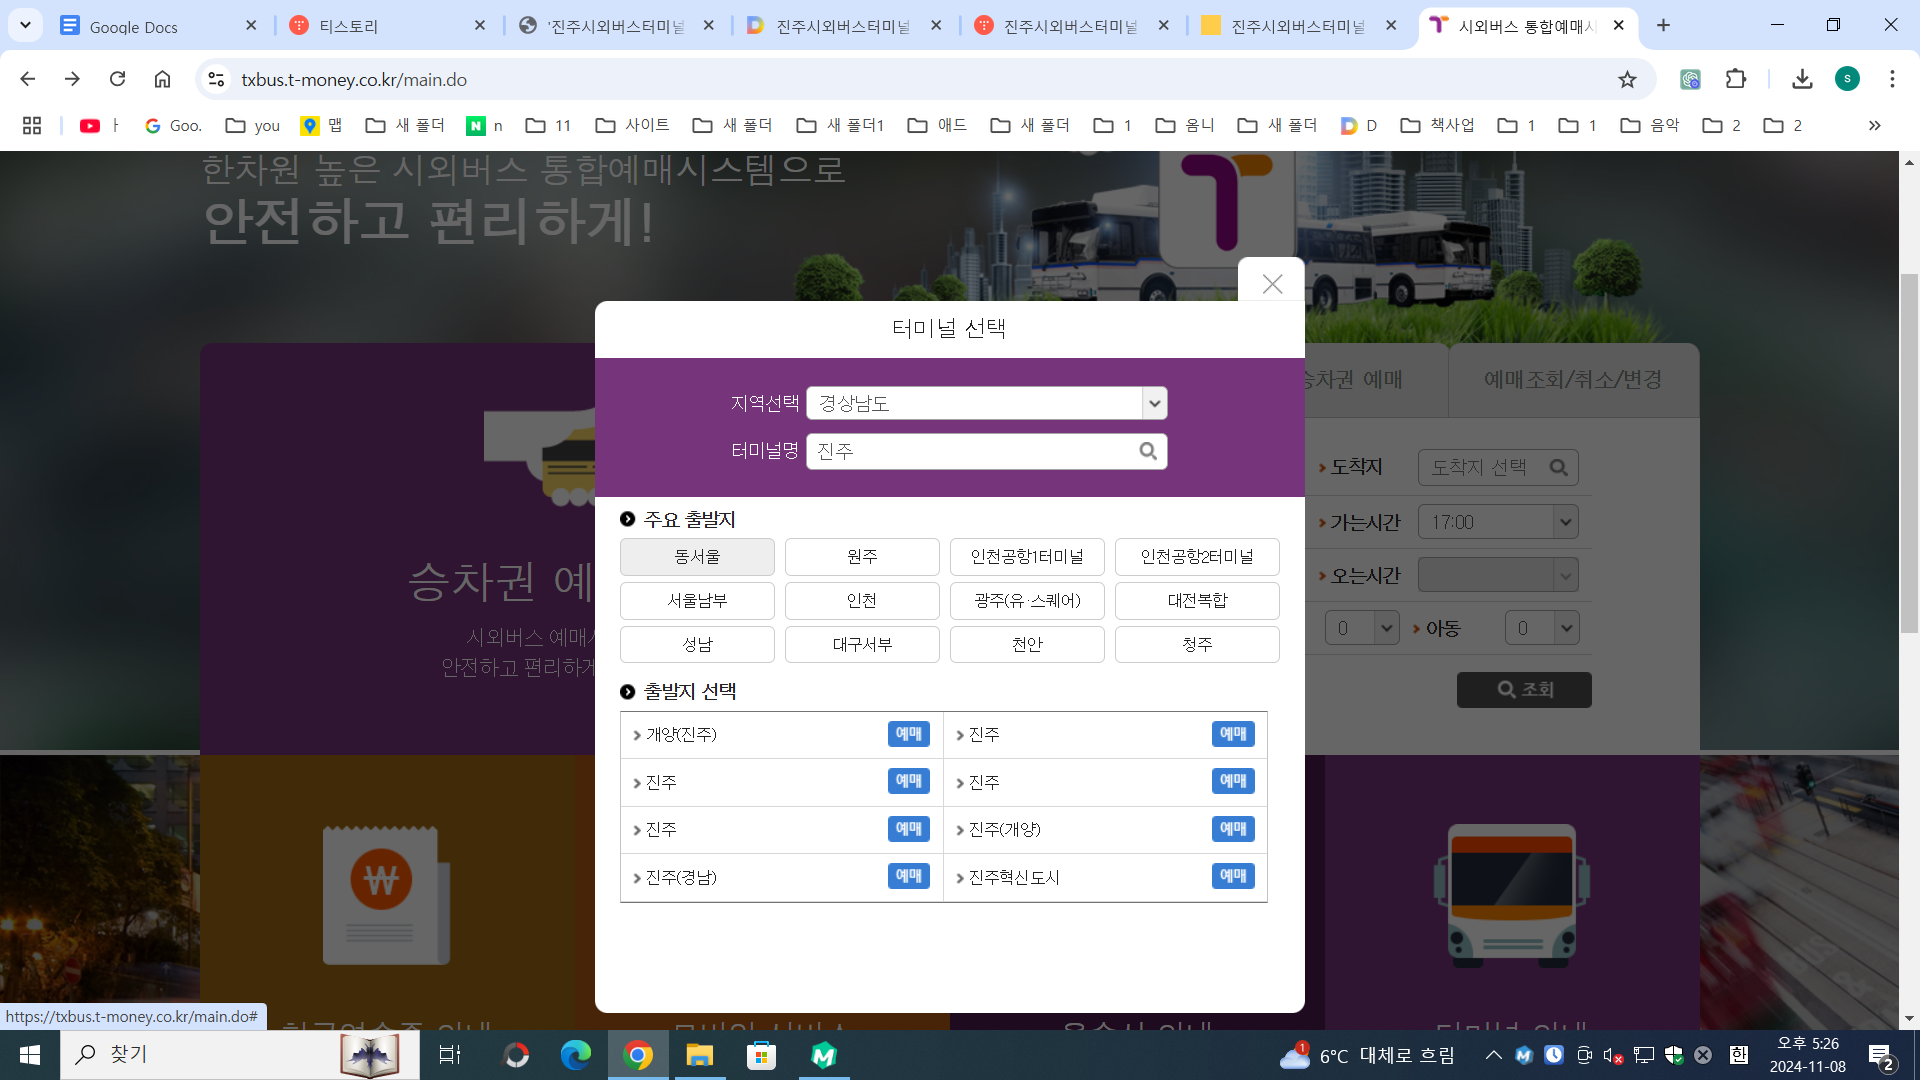Click the Chrome home icon
Image resolution: width=1920 pixels, height=1080 pixels.
[x=162, y=79]
